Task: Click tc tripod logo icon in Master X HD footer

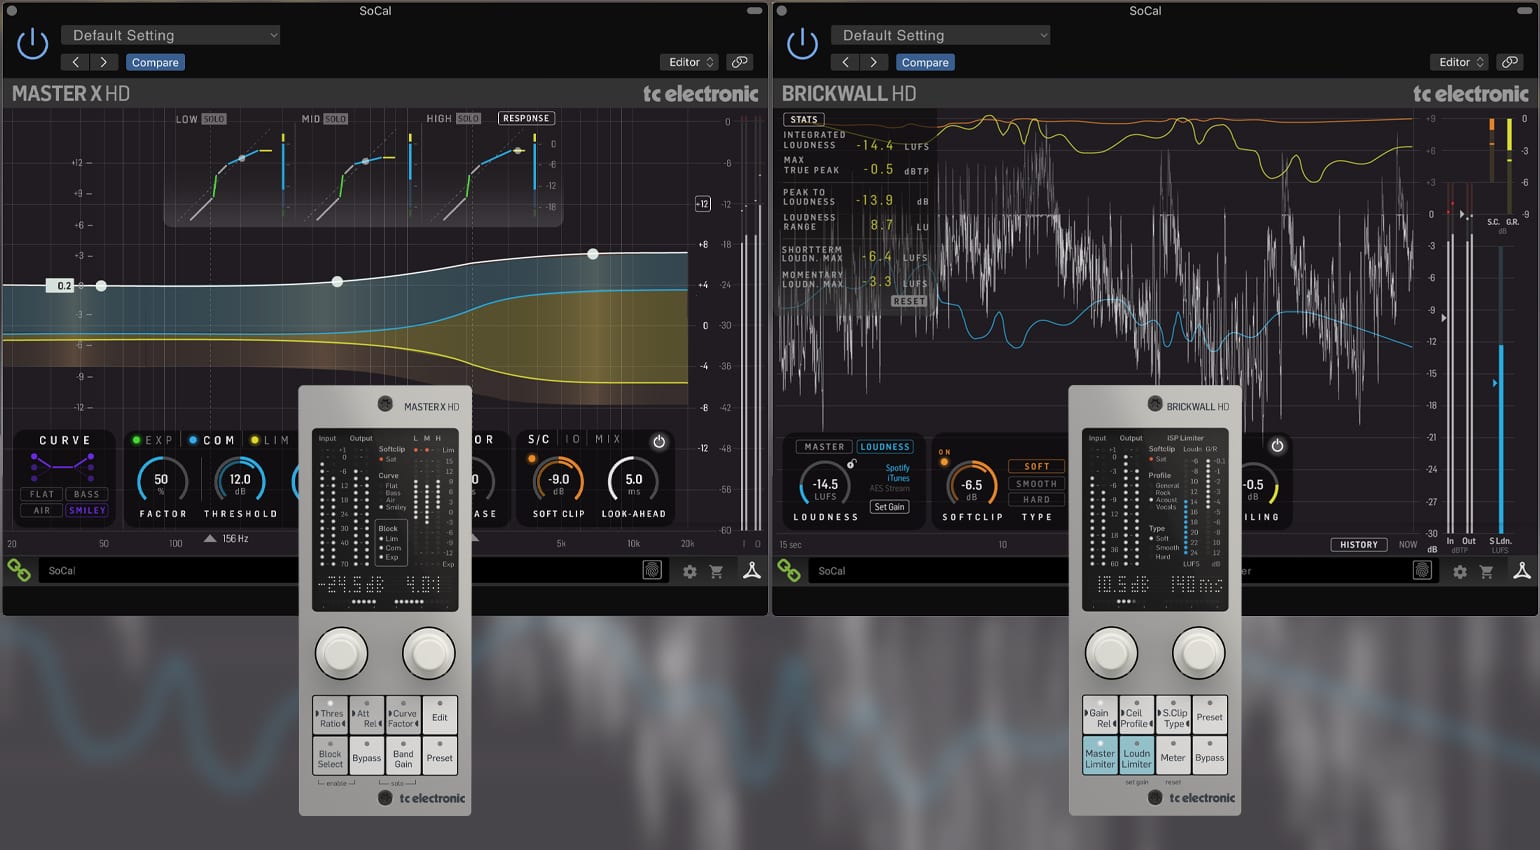Action: pyautogui.click(x=752, y=570)
